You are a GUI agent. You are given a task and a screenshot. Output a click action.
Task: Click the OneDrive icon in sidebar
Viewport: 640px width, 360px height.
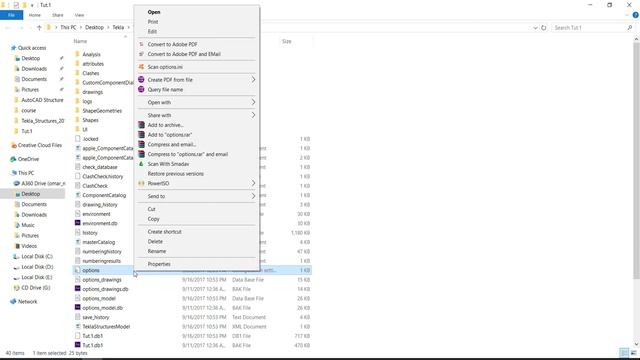click(x=13, y=159)
